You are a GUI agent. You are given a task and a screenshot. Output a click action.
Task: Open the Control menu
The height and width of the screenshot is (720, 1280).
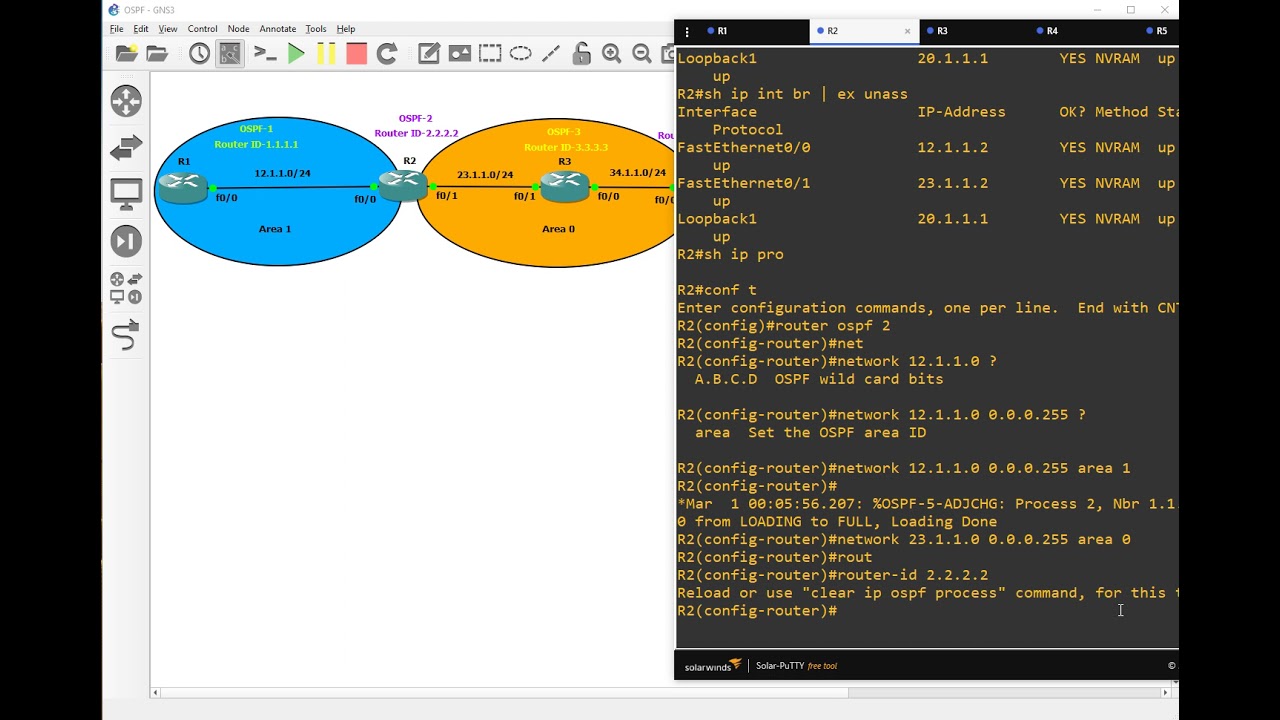203,29
